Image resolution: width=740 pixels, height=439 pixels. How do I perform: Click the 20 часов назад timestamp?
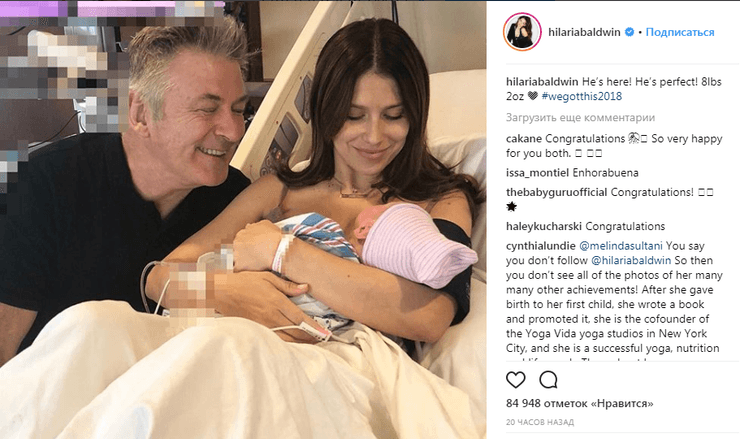(540, 422)
